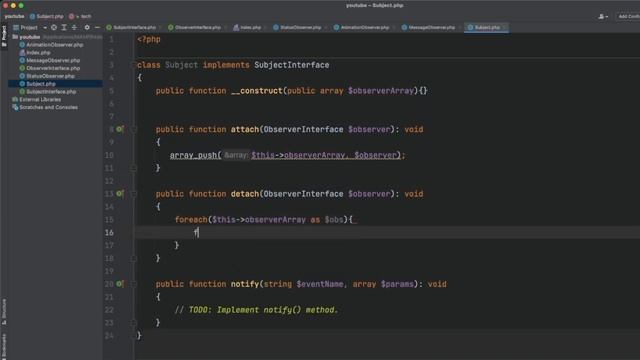Screen dimensions: 640x360
Task: Click the External Libraries icon
Action: (x=15, y=100)
